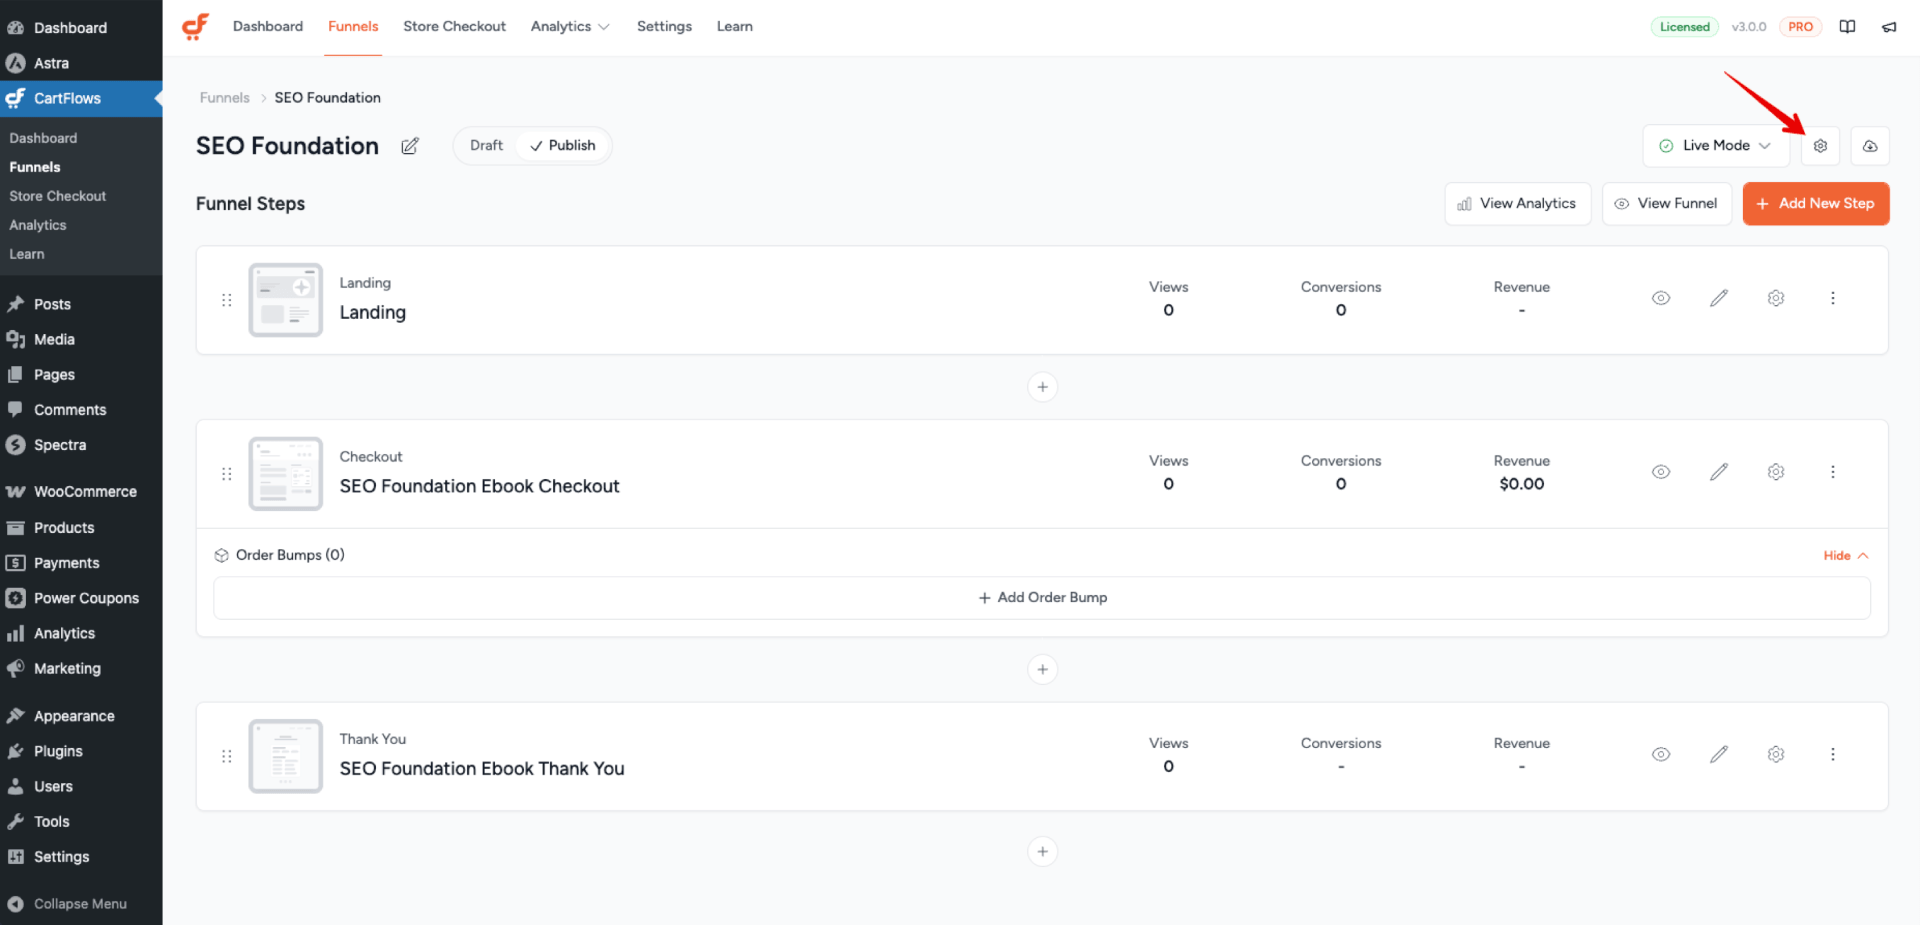Edit the Landing step with pencil icon
The image size is (1920, 925).
pos(1719,298)
